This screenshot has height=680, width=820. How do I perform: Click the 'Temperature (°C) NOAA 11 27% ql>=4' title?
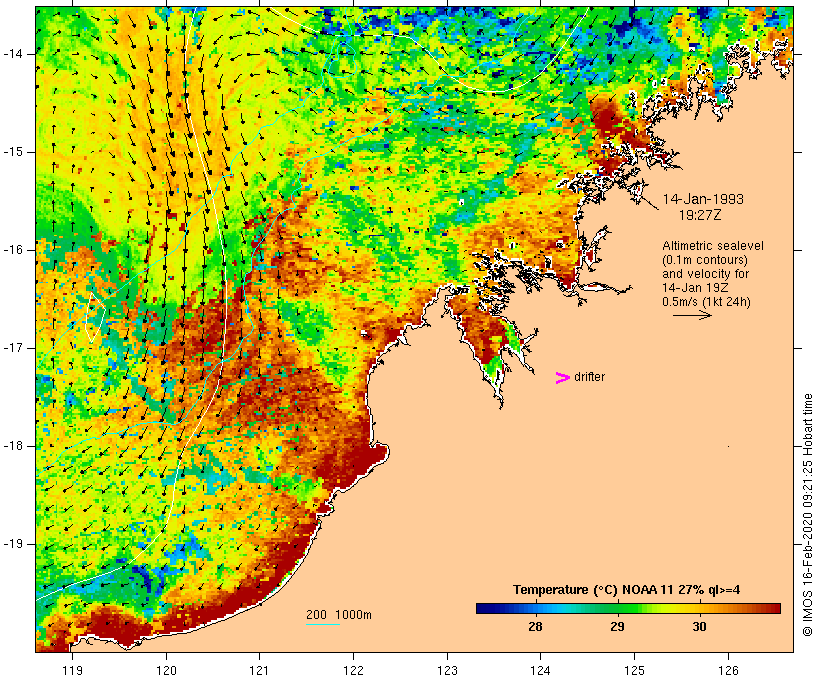coord(627,590)
